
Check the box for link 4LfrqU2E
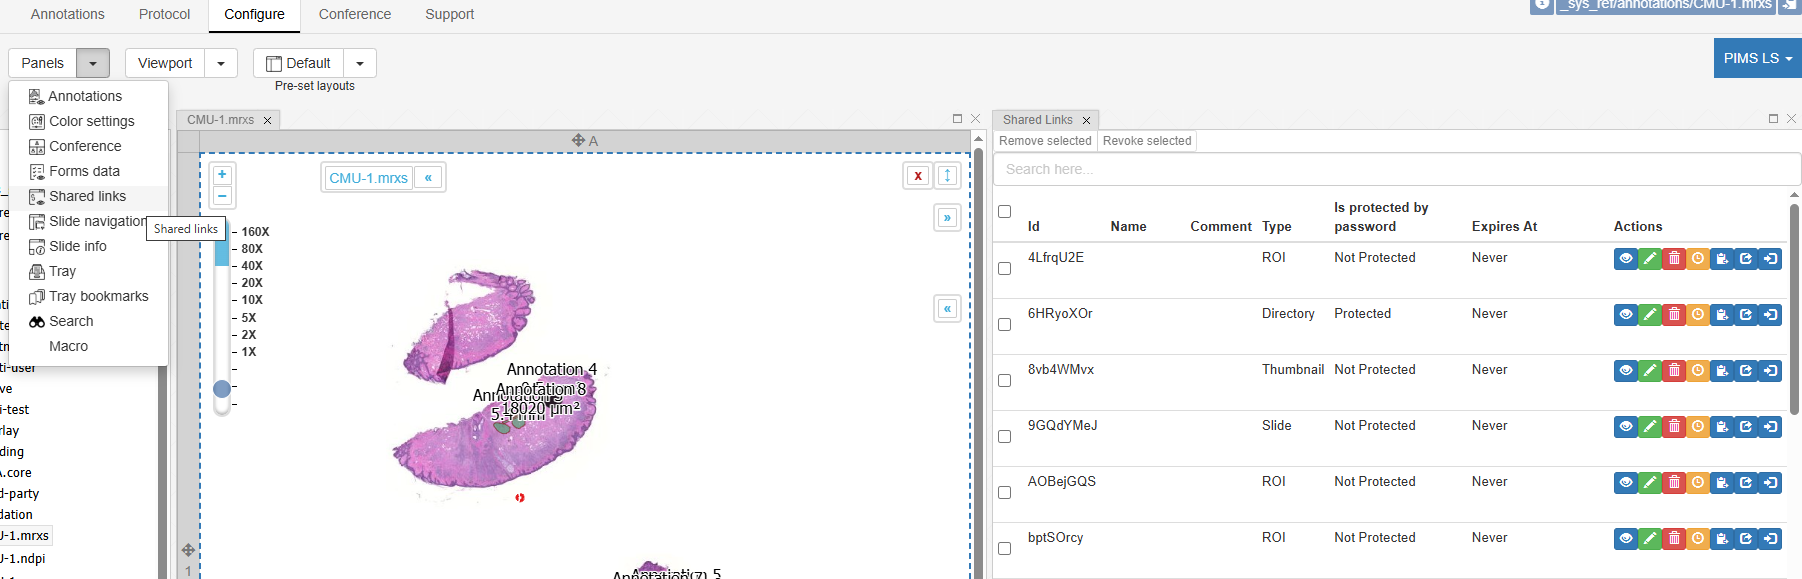pos(1005,269)
